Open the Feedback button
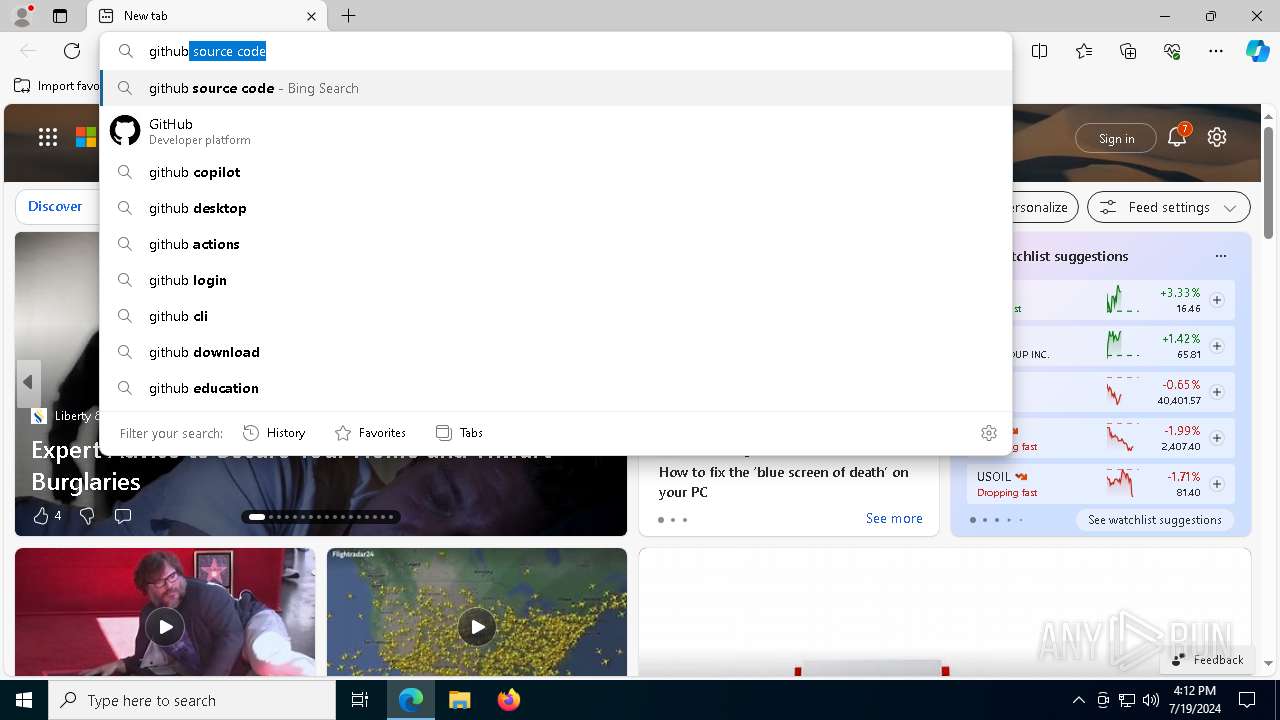The height and width of the screenshot is (720, 1280). point(1207,660)
